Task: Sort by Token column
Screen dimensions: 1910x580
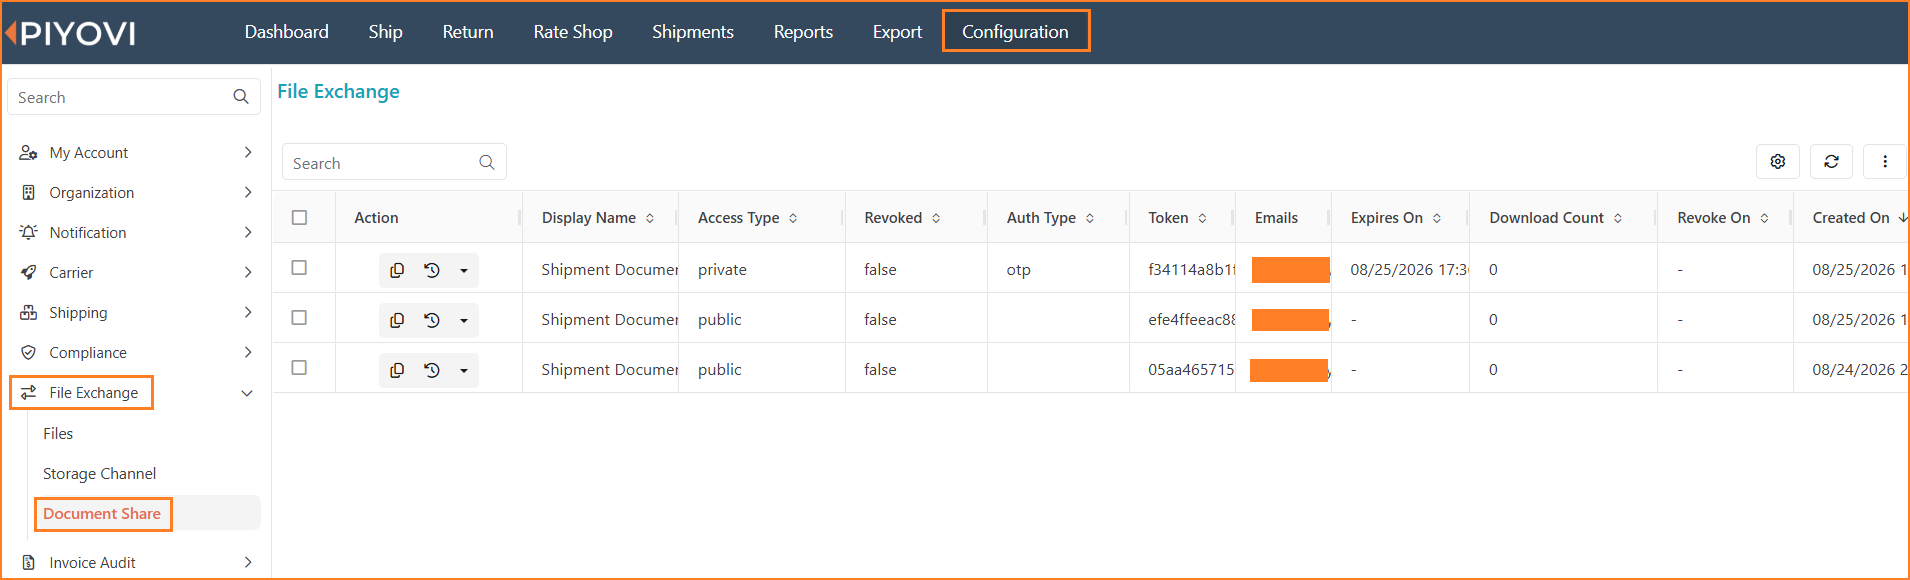Action: tap(1202, 218)
